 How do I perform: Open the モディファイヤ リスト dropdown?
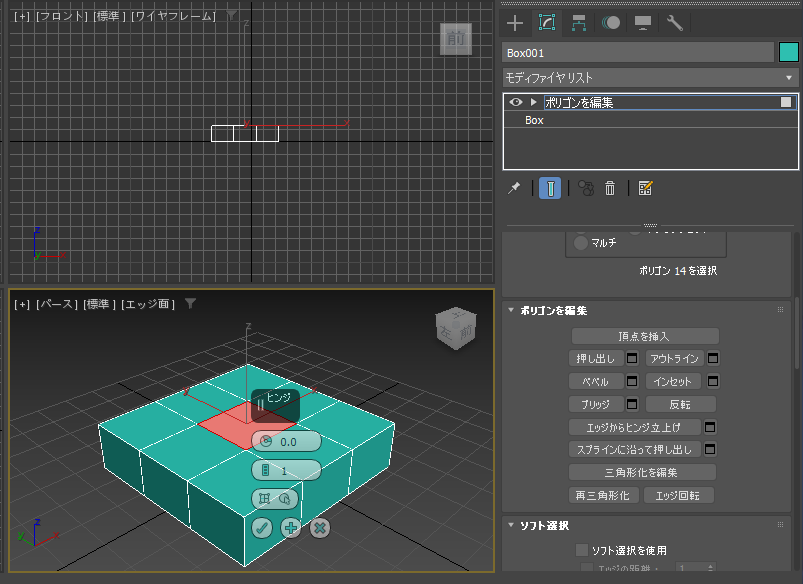[x=650, y=78]
